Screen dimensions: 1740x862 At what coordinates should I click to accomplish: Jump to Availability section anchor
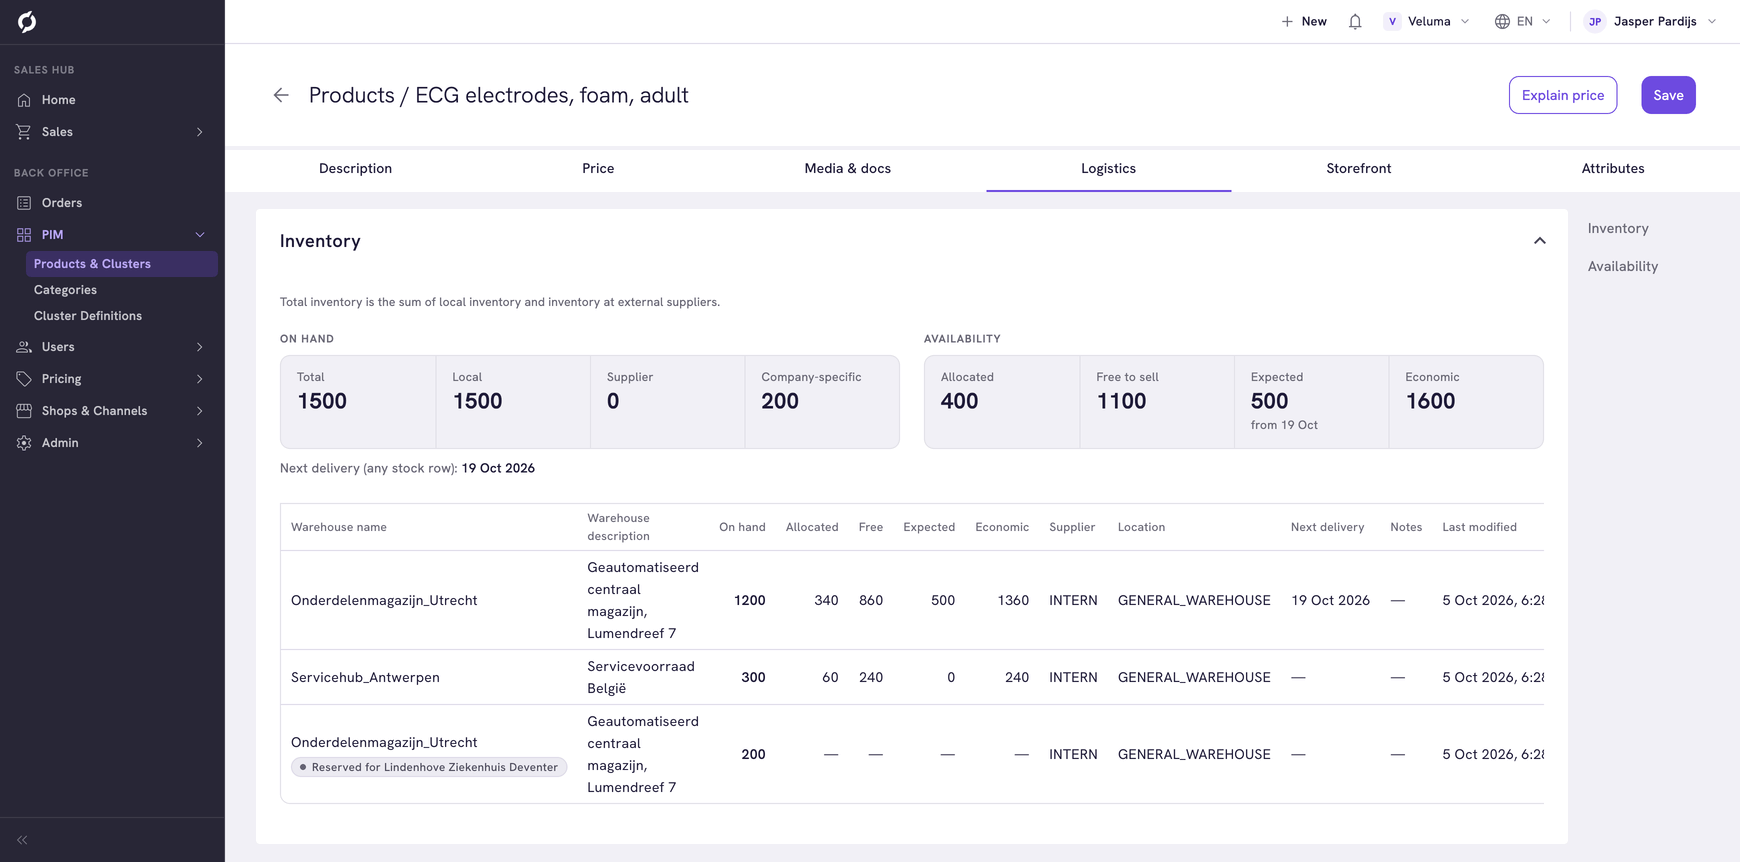click(1623, 267)
